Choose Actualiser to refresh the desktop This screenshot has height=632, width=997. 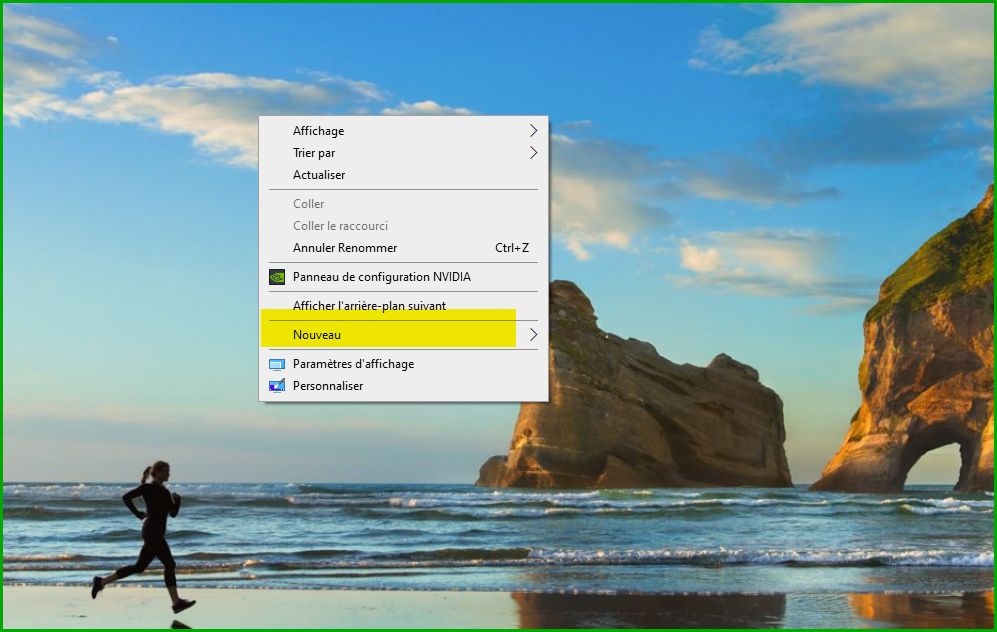tap(319, 175)
